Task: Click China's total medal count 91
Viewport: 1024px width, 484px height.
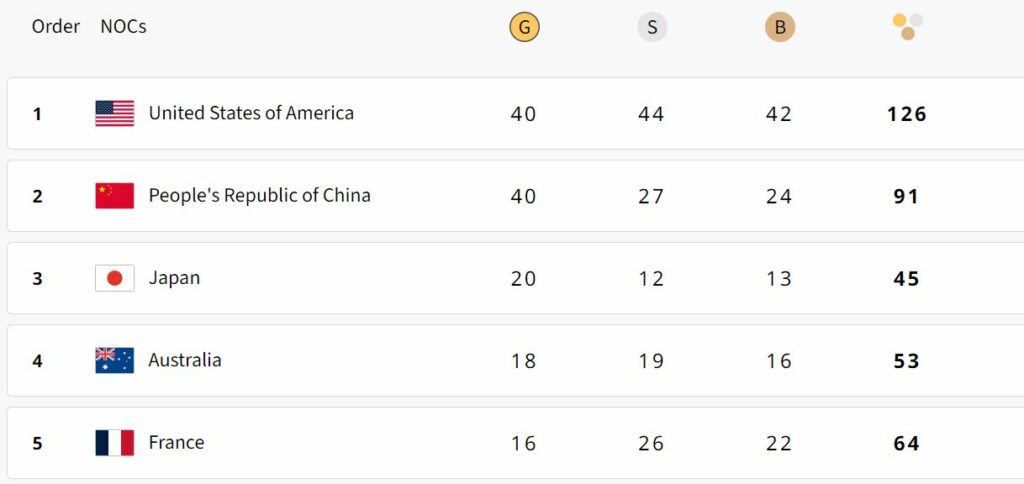Action: [x=906, y=196]
